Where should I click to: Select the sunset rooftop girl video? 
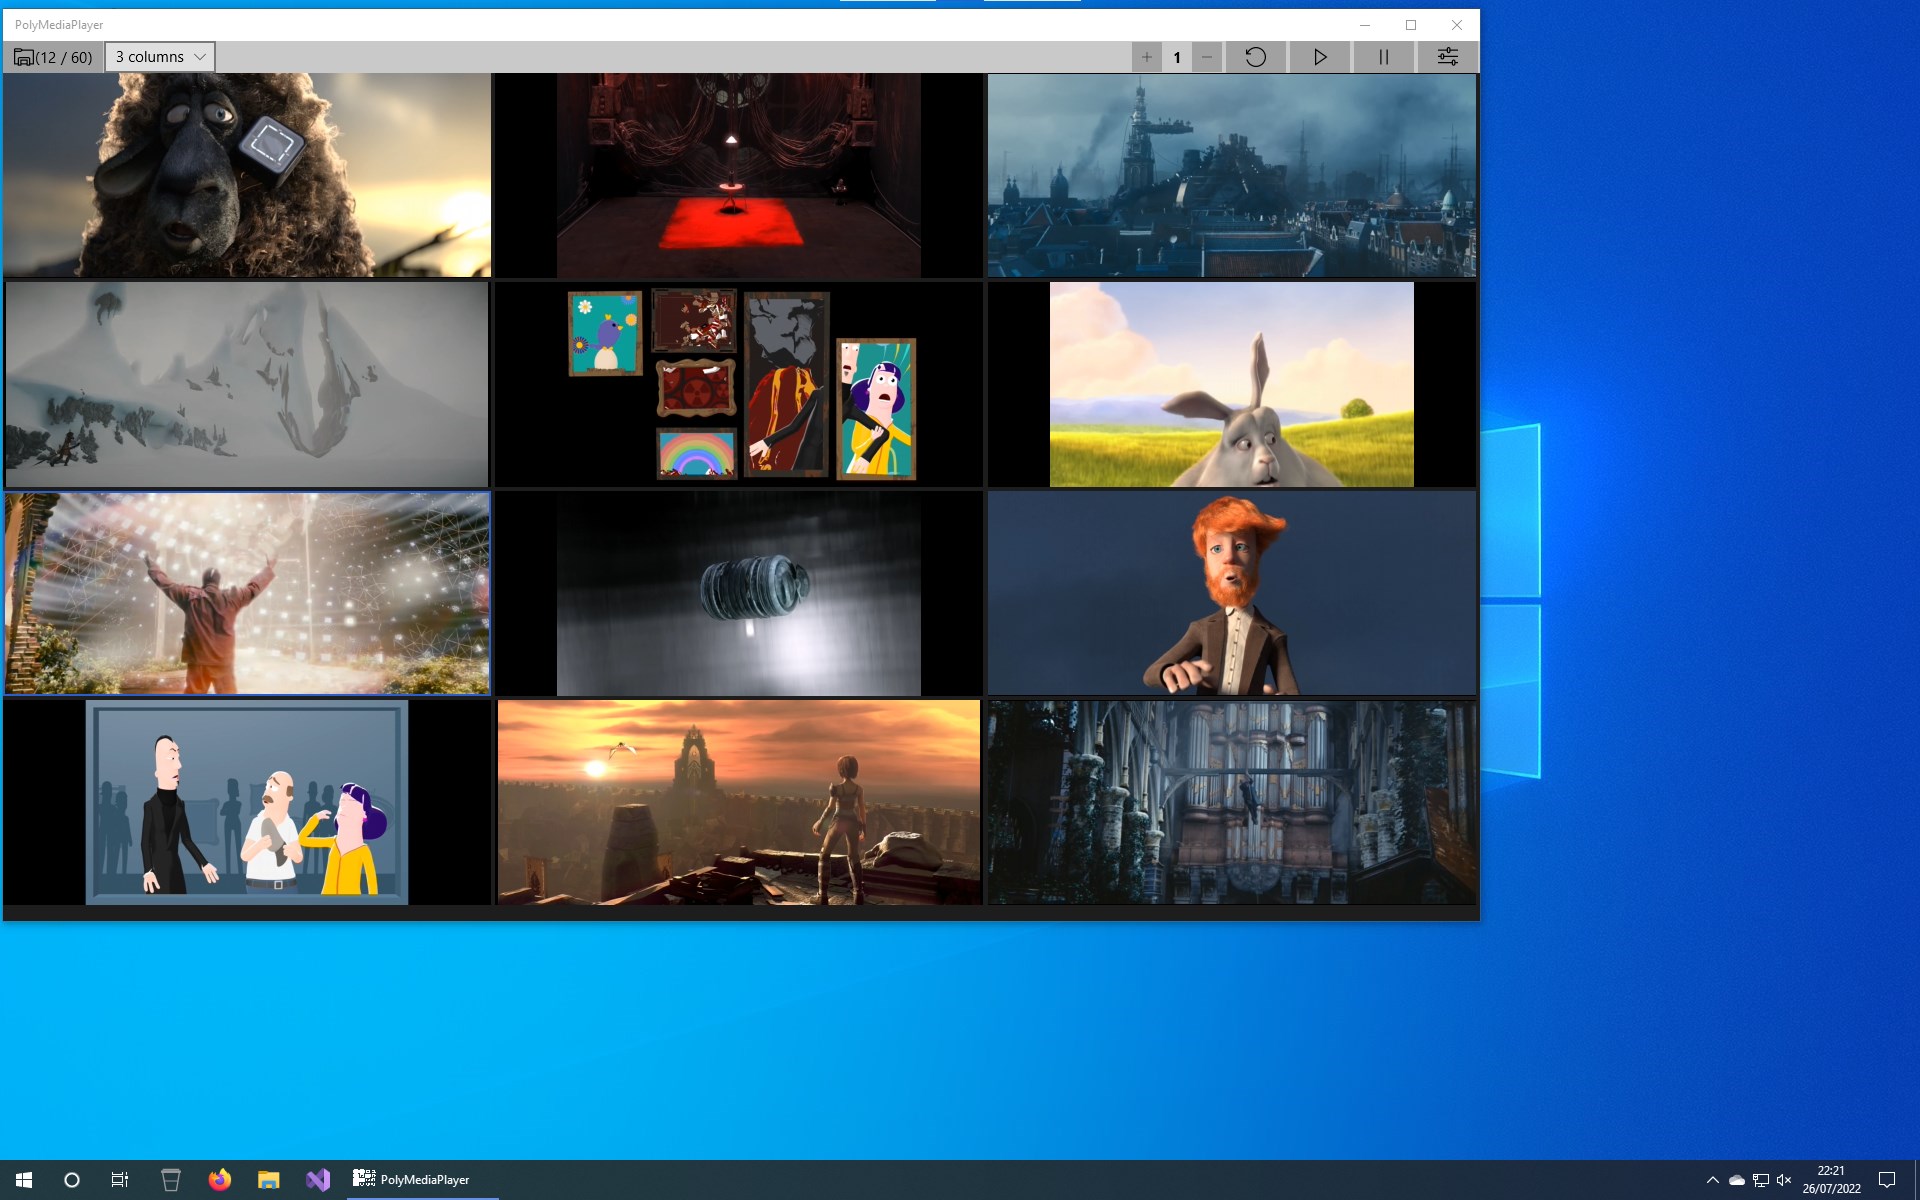click(739, 802)
